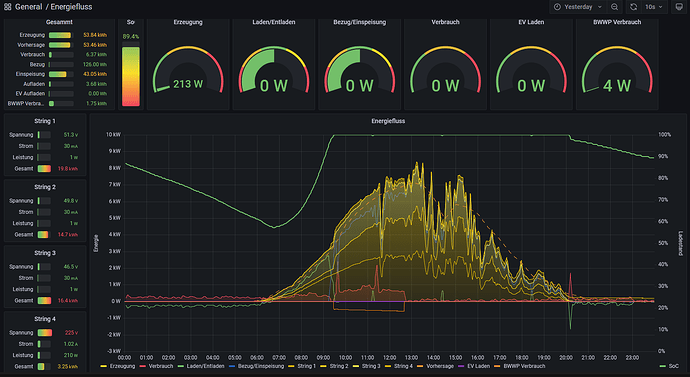Click the EV Laden gauge dial
The height and width of the screenshot is (377, 690).
point(531,70)
